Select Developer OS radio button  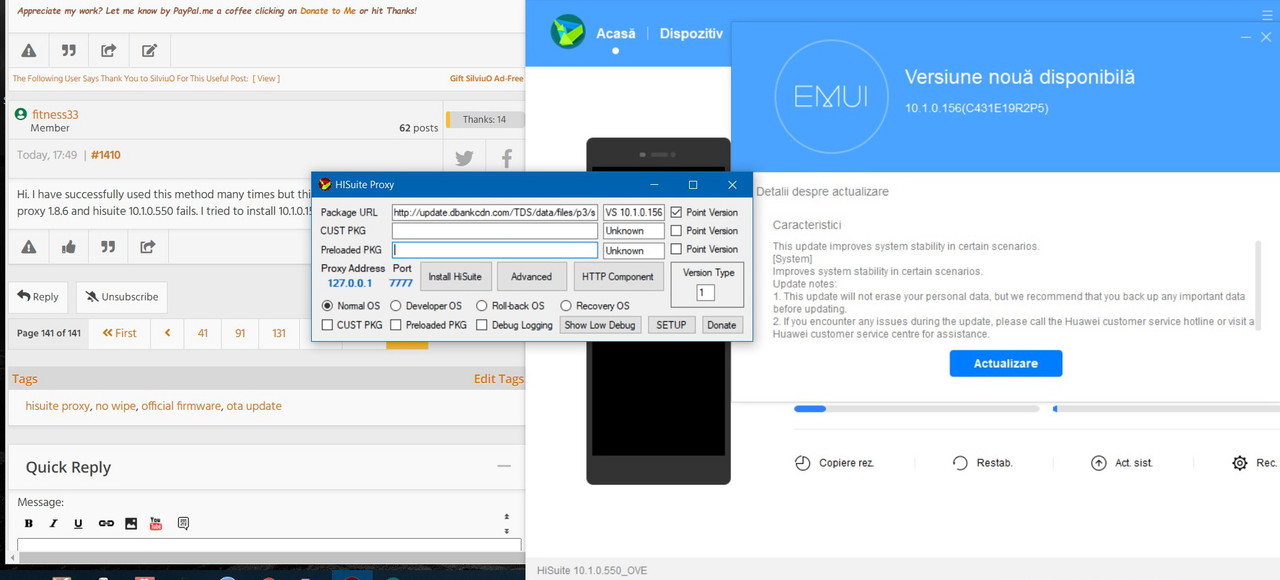(396, 306)
